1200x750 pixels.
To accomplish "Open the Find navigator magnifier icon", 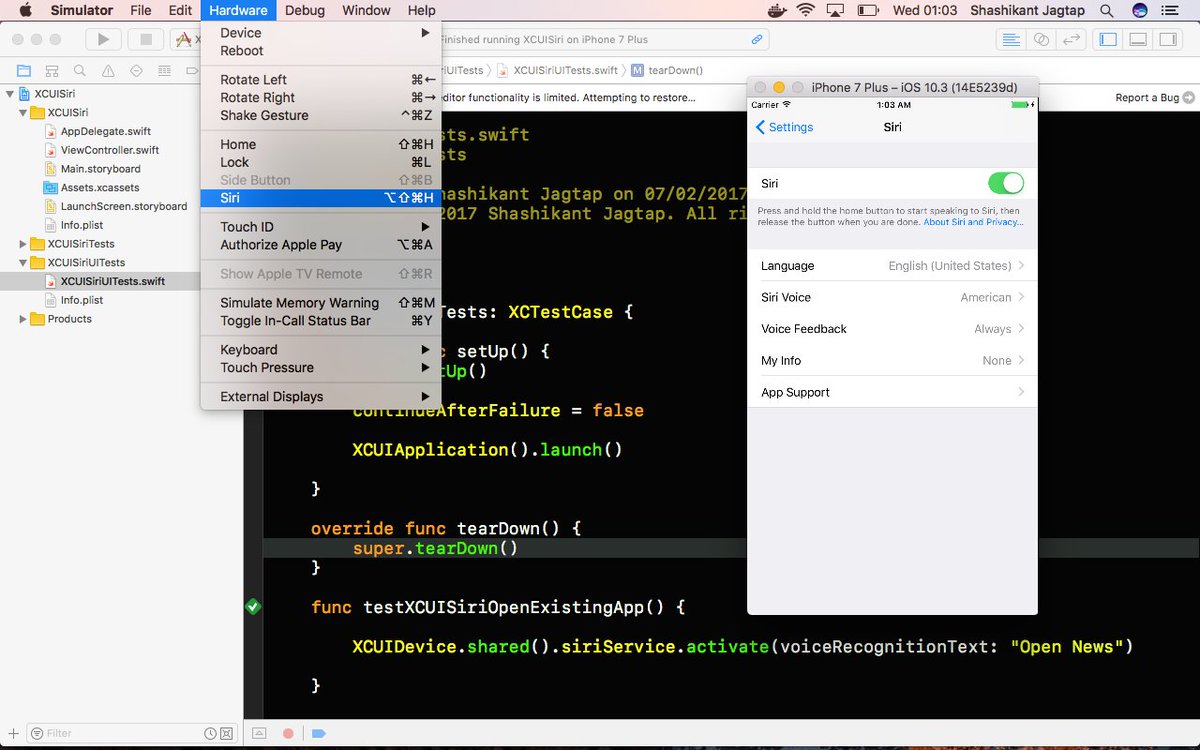I will pyautogui.click(x=78, y=71).
